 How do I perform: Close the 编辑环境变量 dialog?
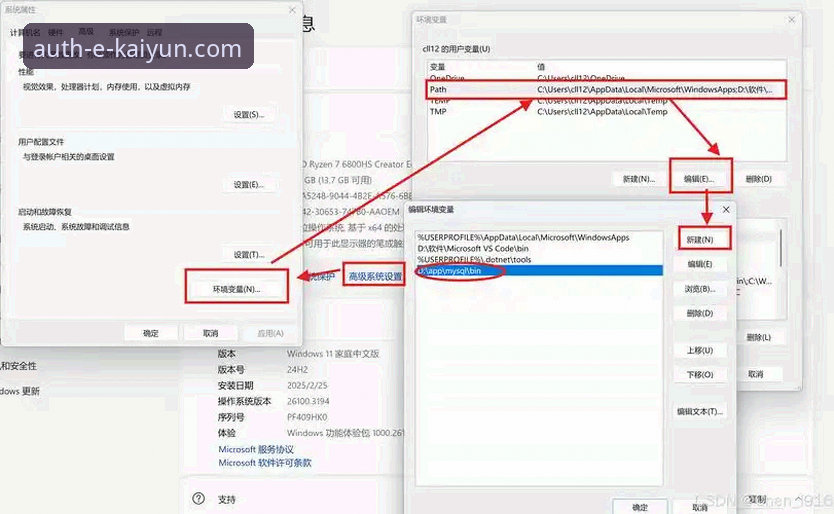[725, 210]
